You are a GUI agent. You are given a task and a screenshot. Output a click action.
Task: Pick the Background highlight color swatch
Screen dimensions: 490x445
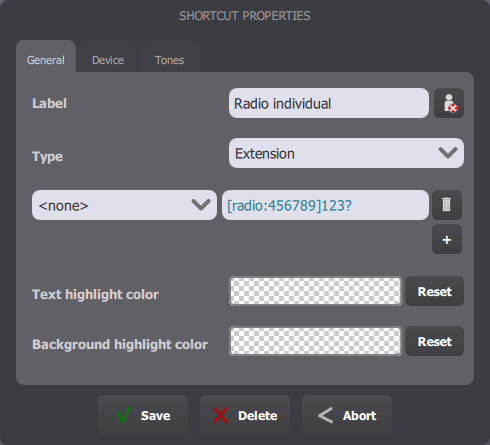click(315, 341)
